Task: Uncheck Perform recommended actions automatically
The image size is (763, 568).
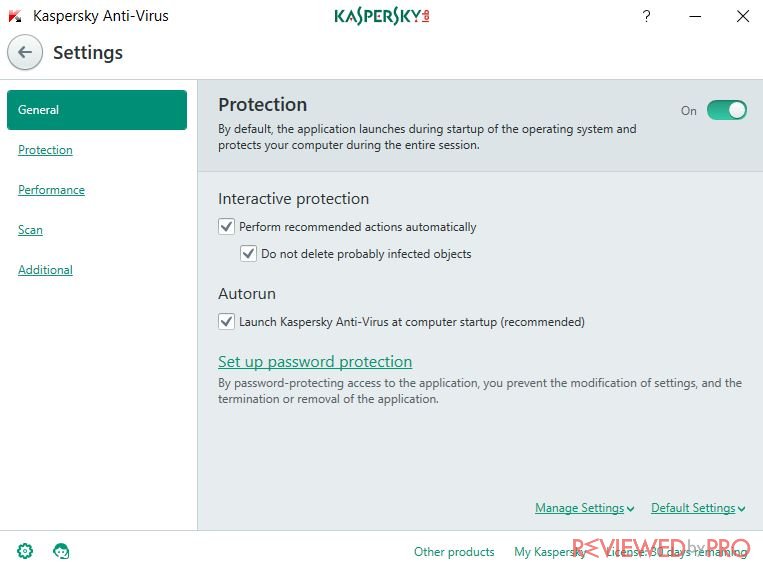Action: click(226, 226)
